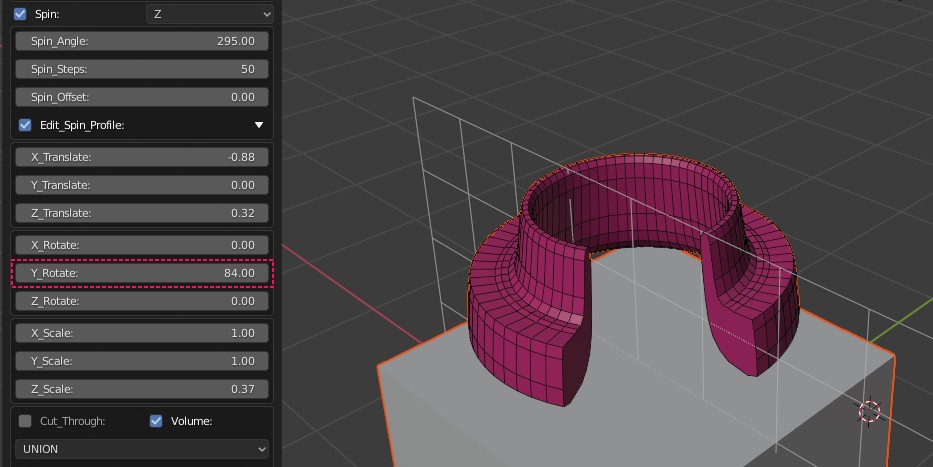The width and height of the screenshot is (933, 467).
Task: Open the UNION boolean mode dropdown
Action: coord(142,449)
